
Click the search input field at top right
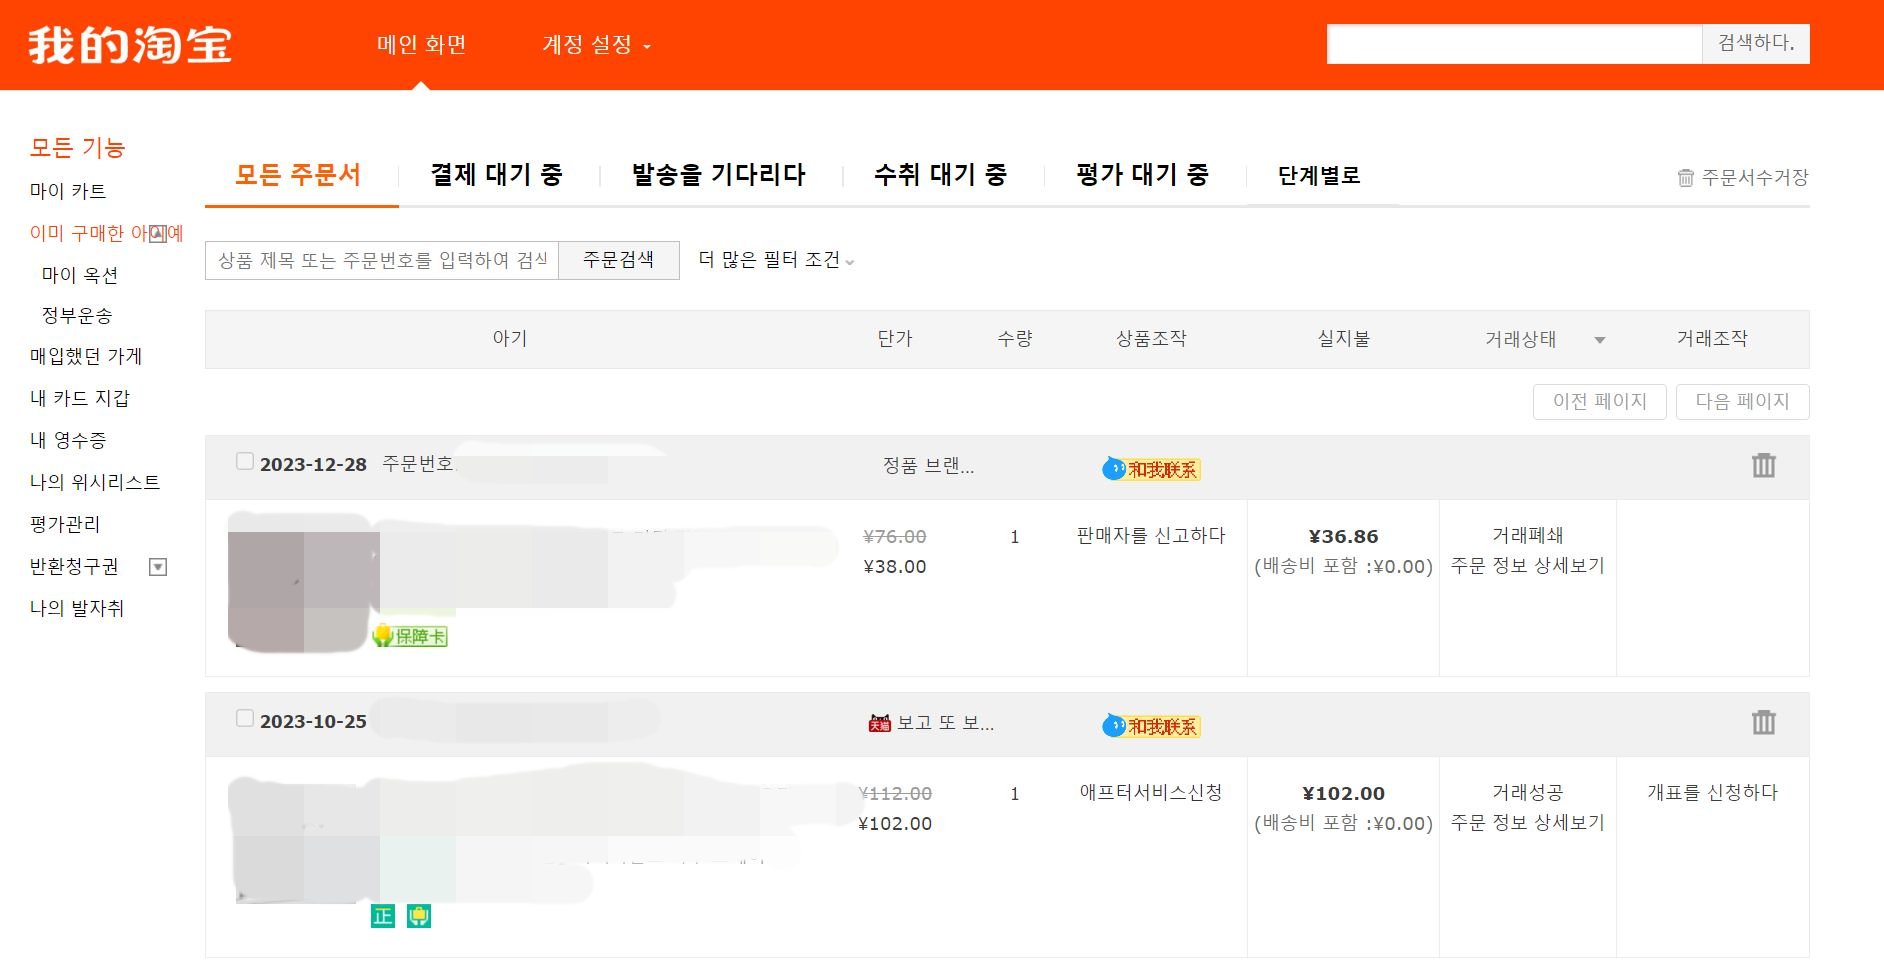click(x=1510, y=44)
